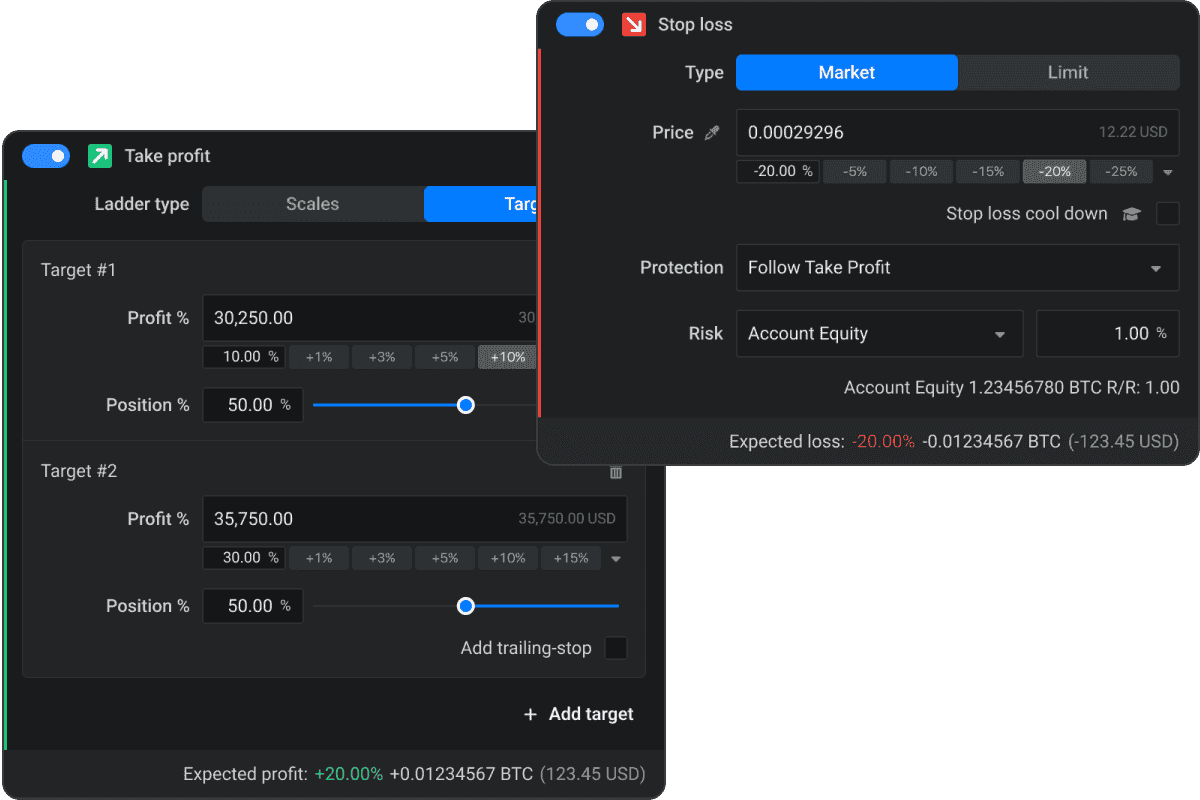Click the Stop loss cool down help icon

pos(1131,214)
